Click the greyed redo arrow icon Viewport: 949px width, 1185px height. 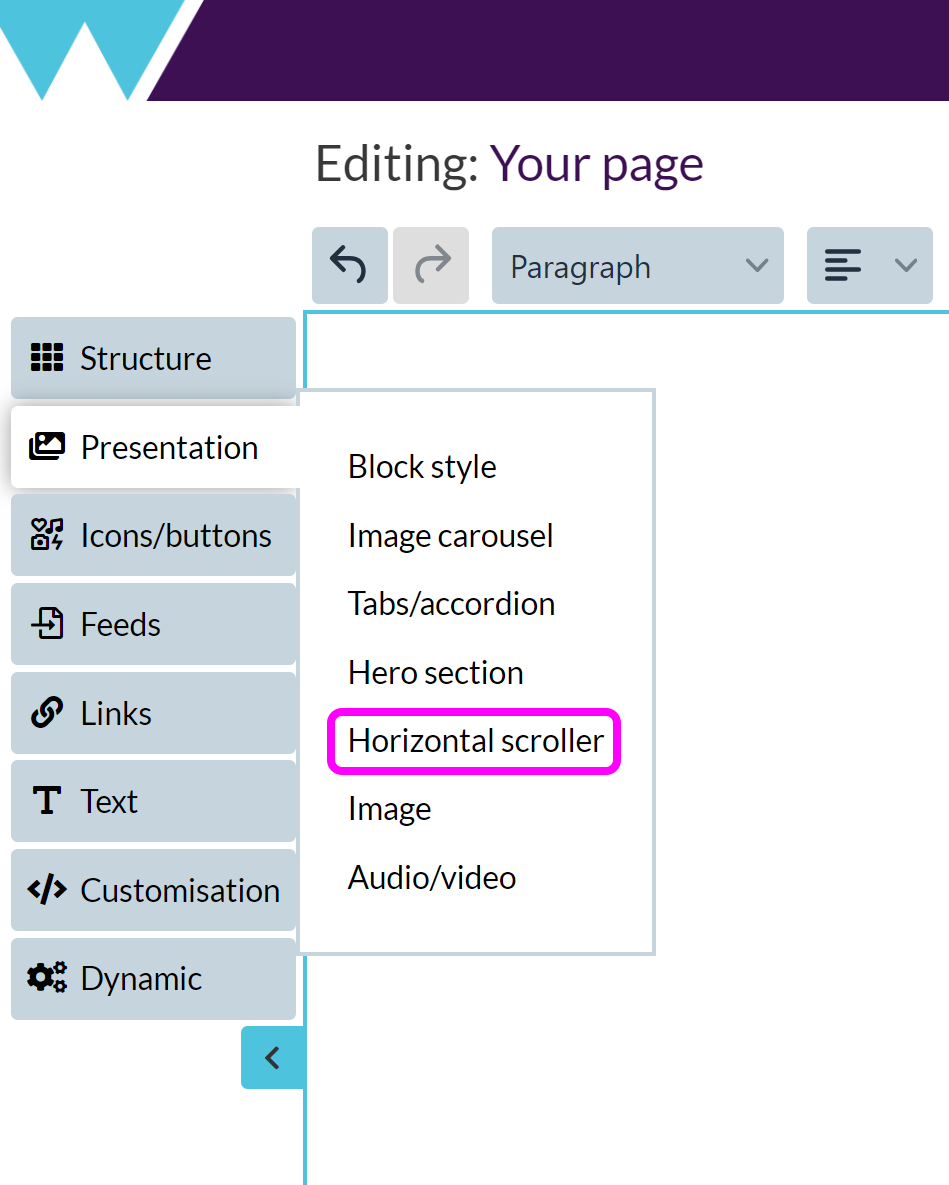pos(431,266)
